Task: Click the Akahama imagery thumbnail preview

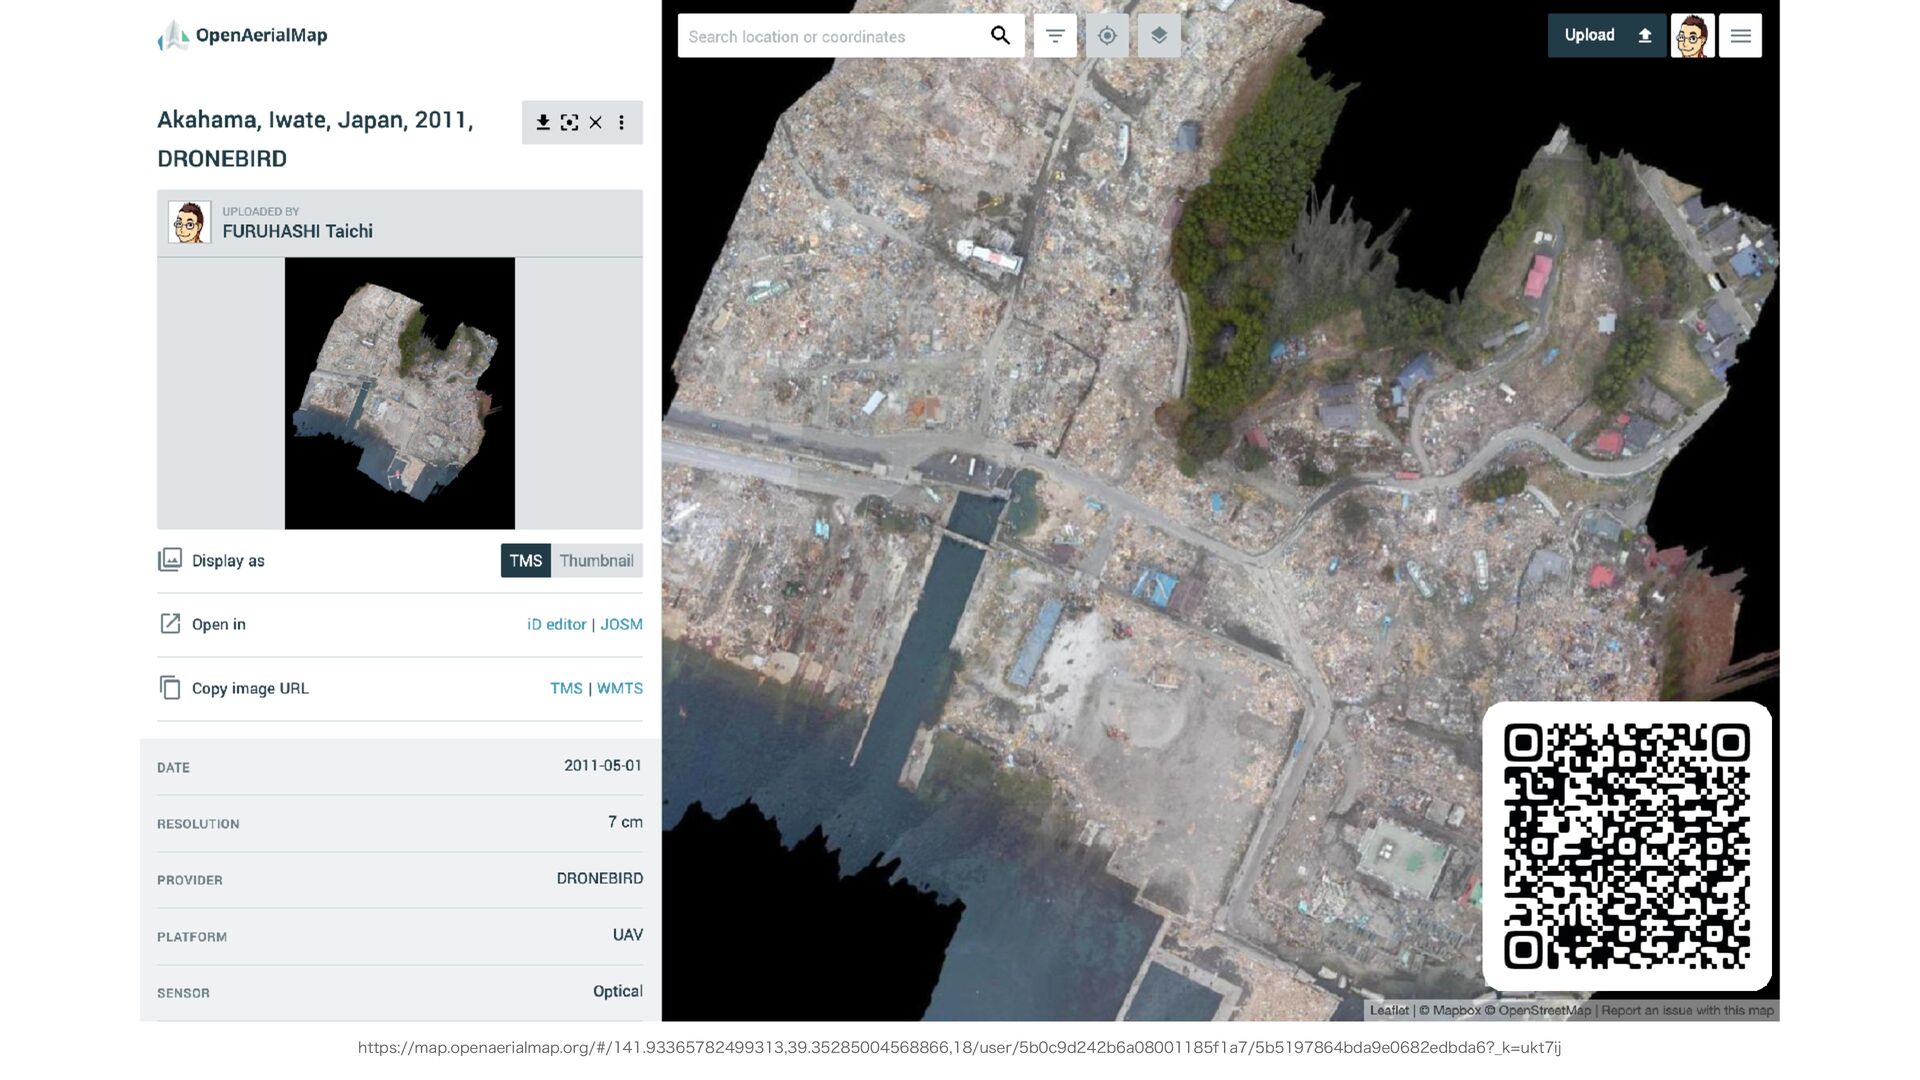Action: tap(399, 393)
